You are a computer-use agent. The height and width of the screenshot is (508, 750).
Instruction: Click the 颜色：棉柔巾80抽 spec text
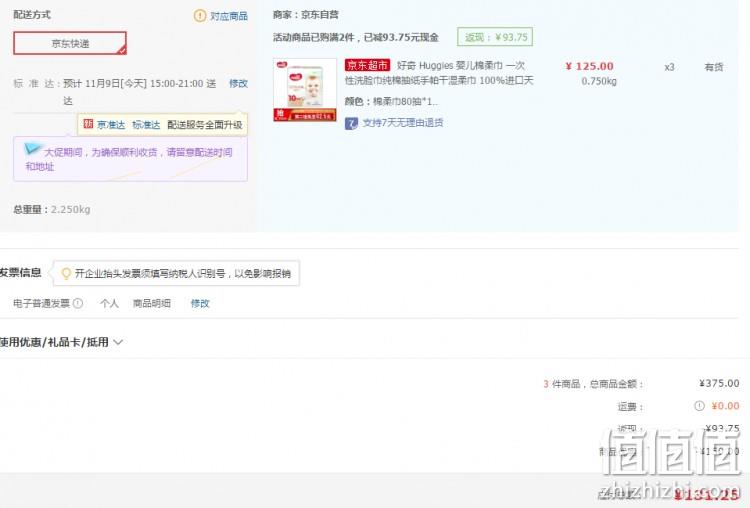pyautogui.click(x=391, y=101)
